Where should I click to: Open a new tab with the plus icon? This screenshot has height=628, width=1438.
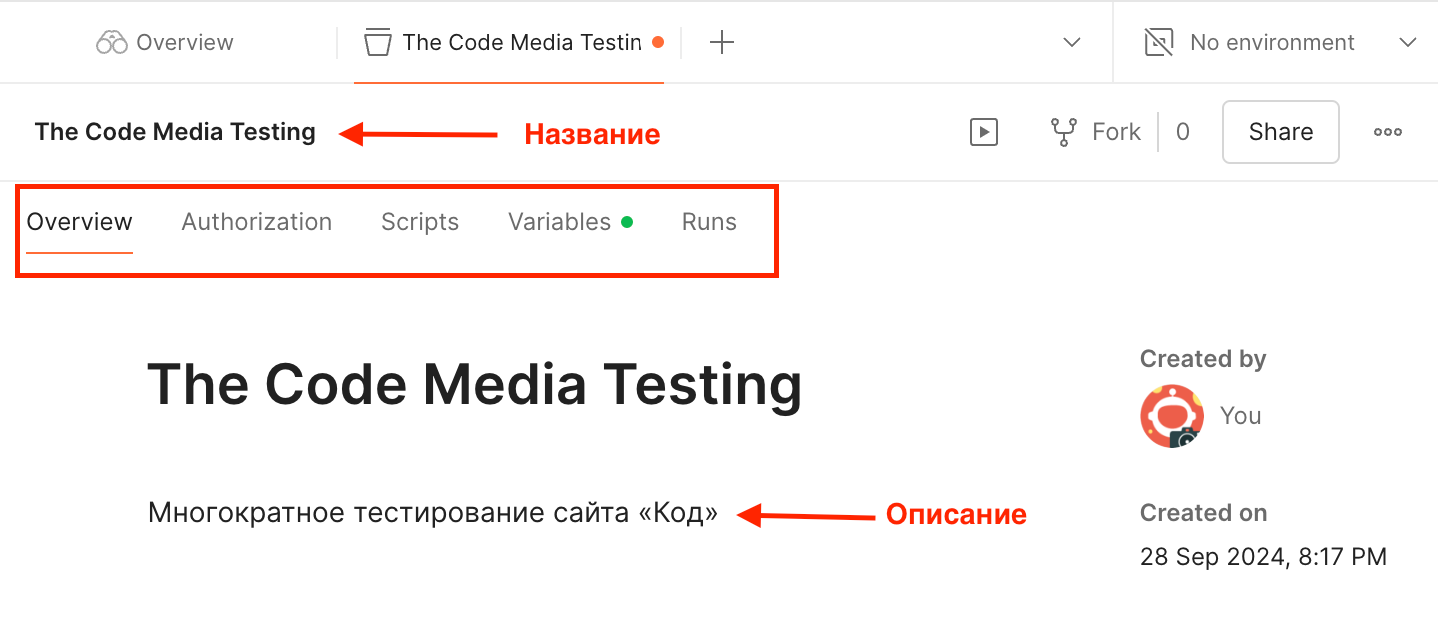pos(721,41)
